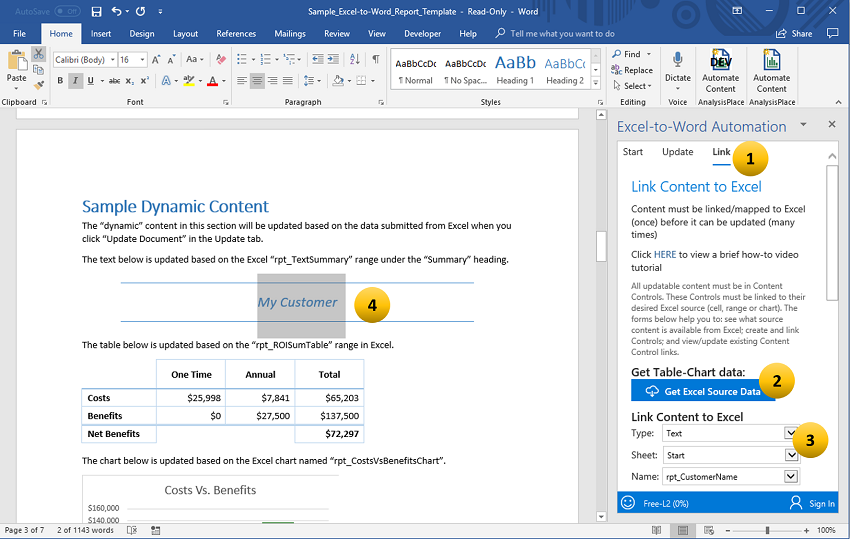Expand the Styles gallery more arrow
The height and width of the screenshot is (539, 850).
[x=596, y=83]
